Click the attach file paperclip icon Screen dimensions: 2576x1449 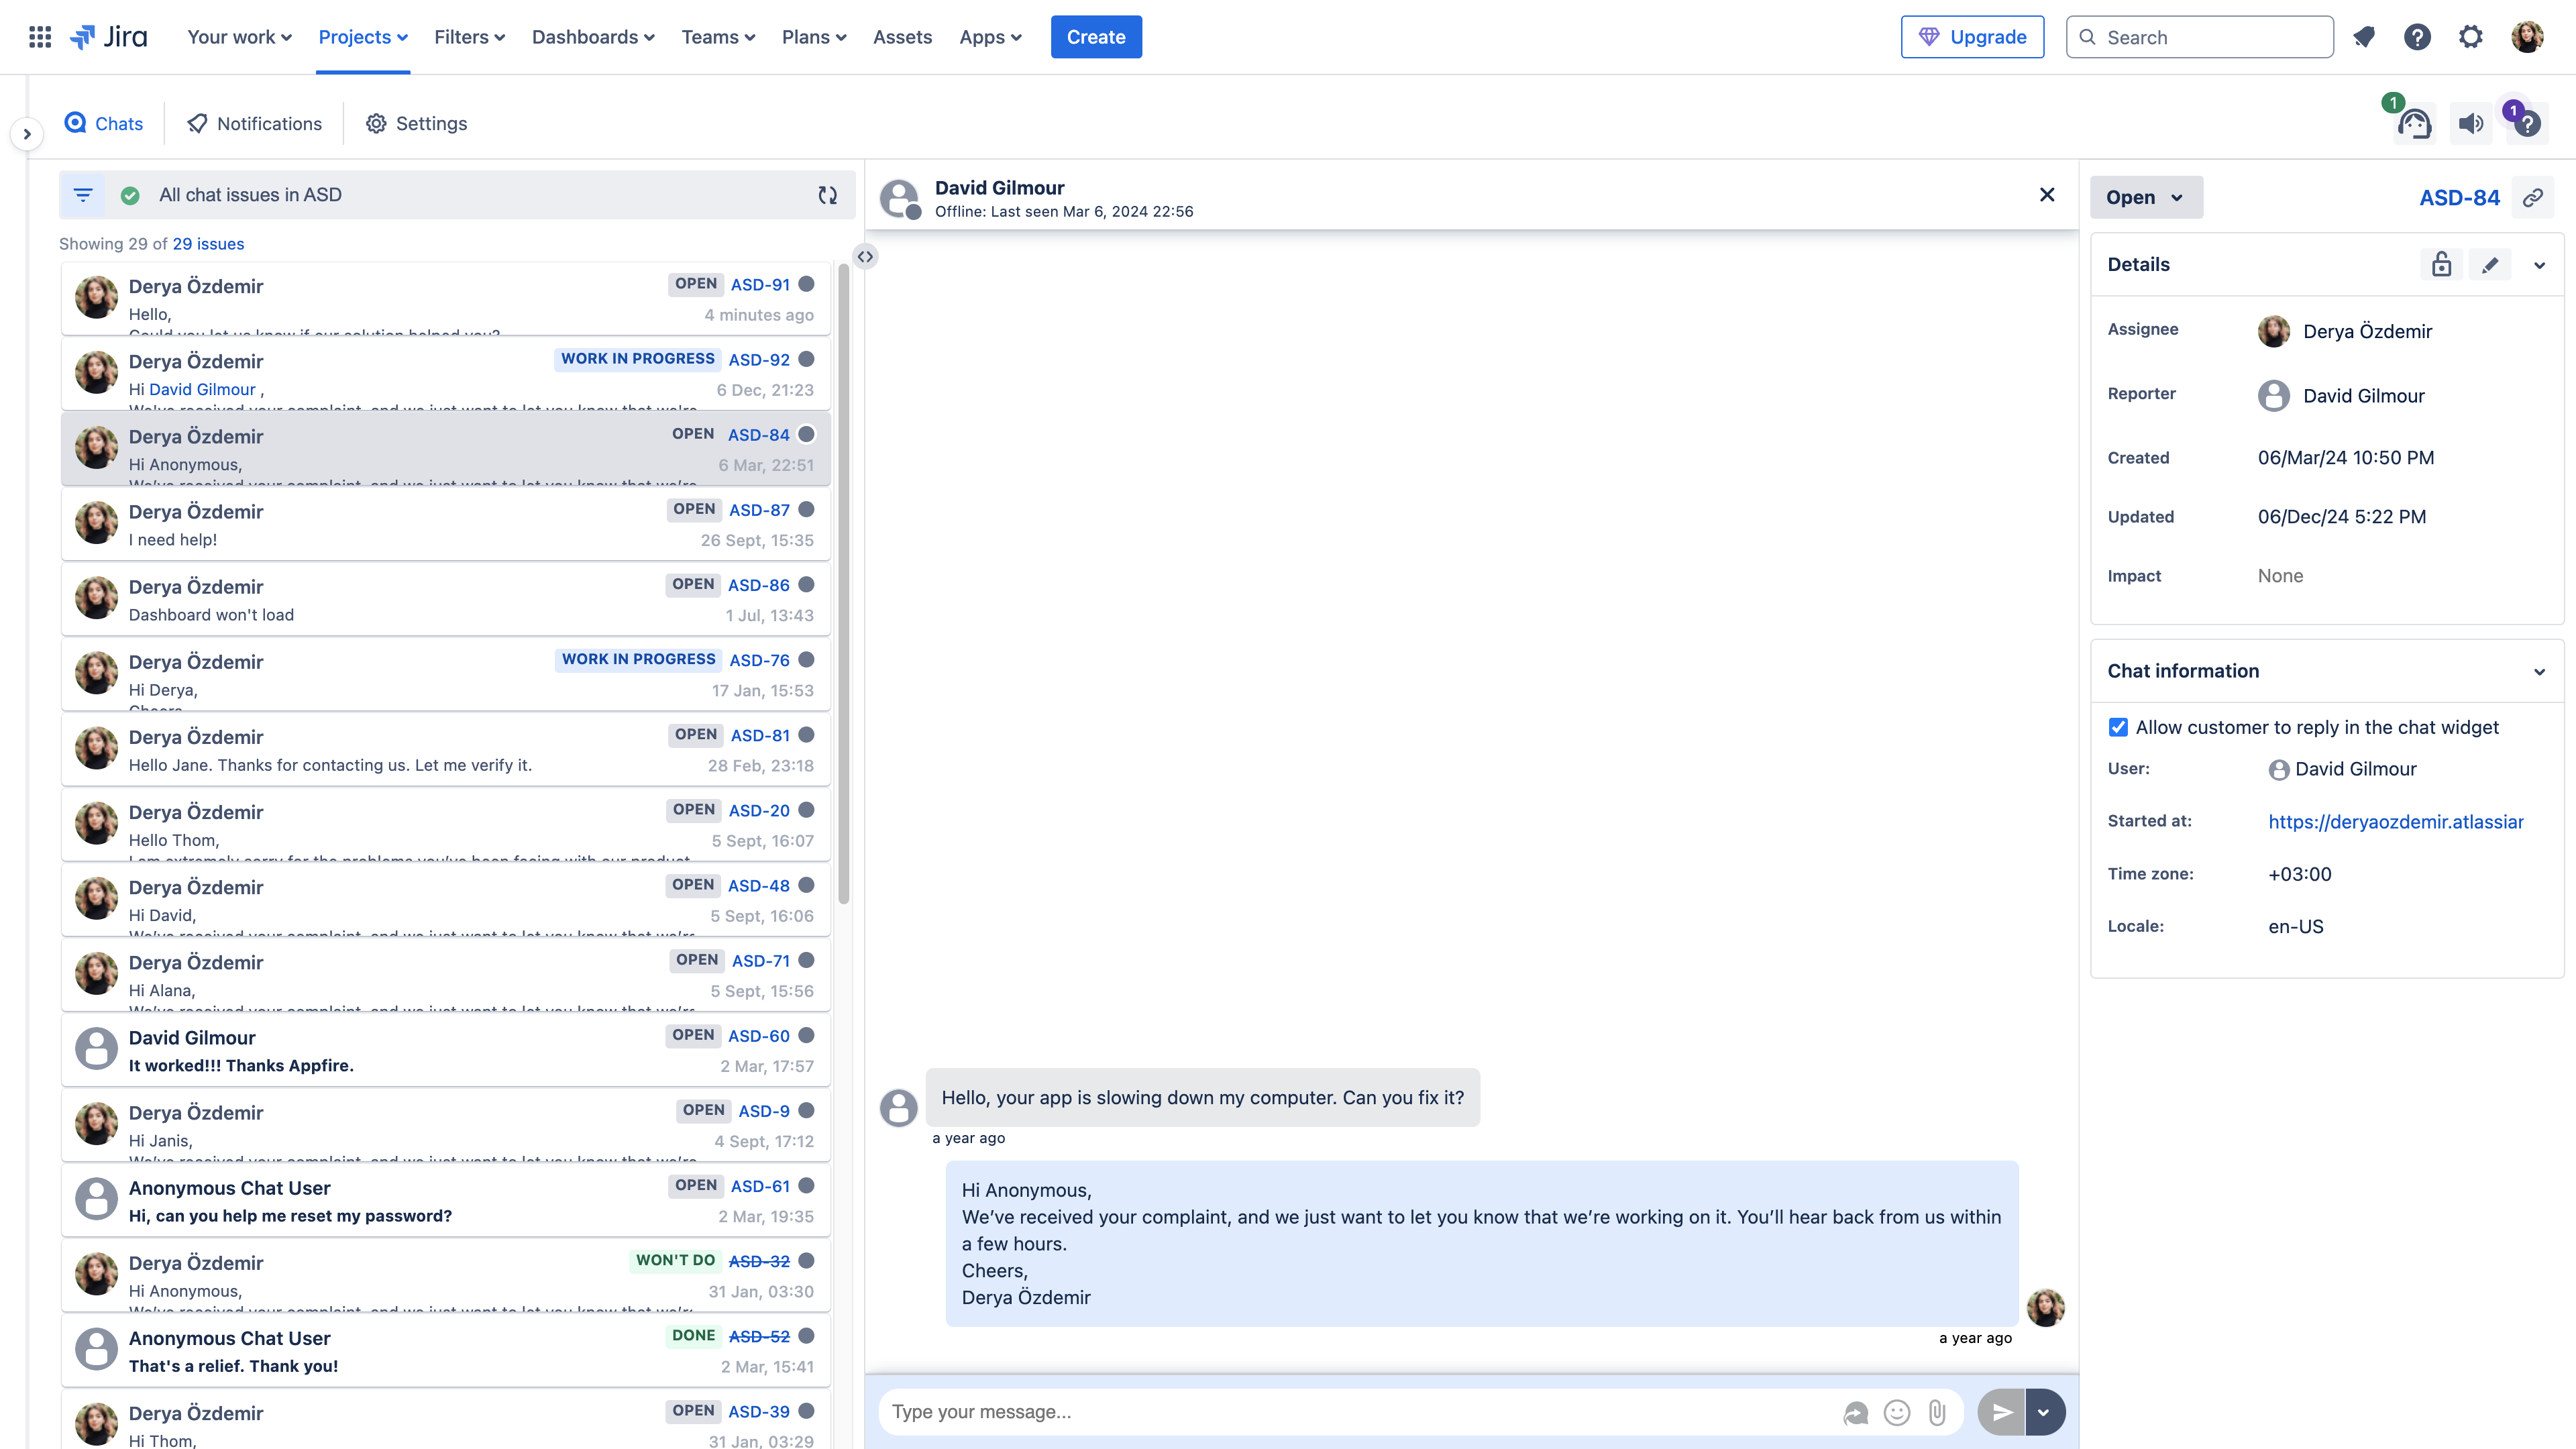click(x=1937, y=1412)
